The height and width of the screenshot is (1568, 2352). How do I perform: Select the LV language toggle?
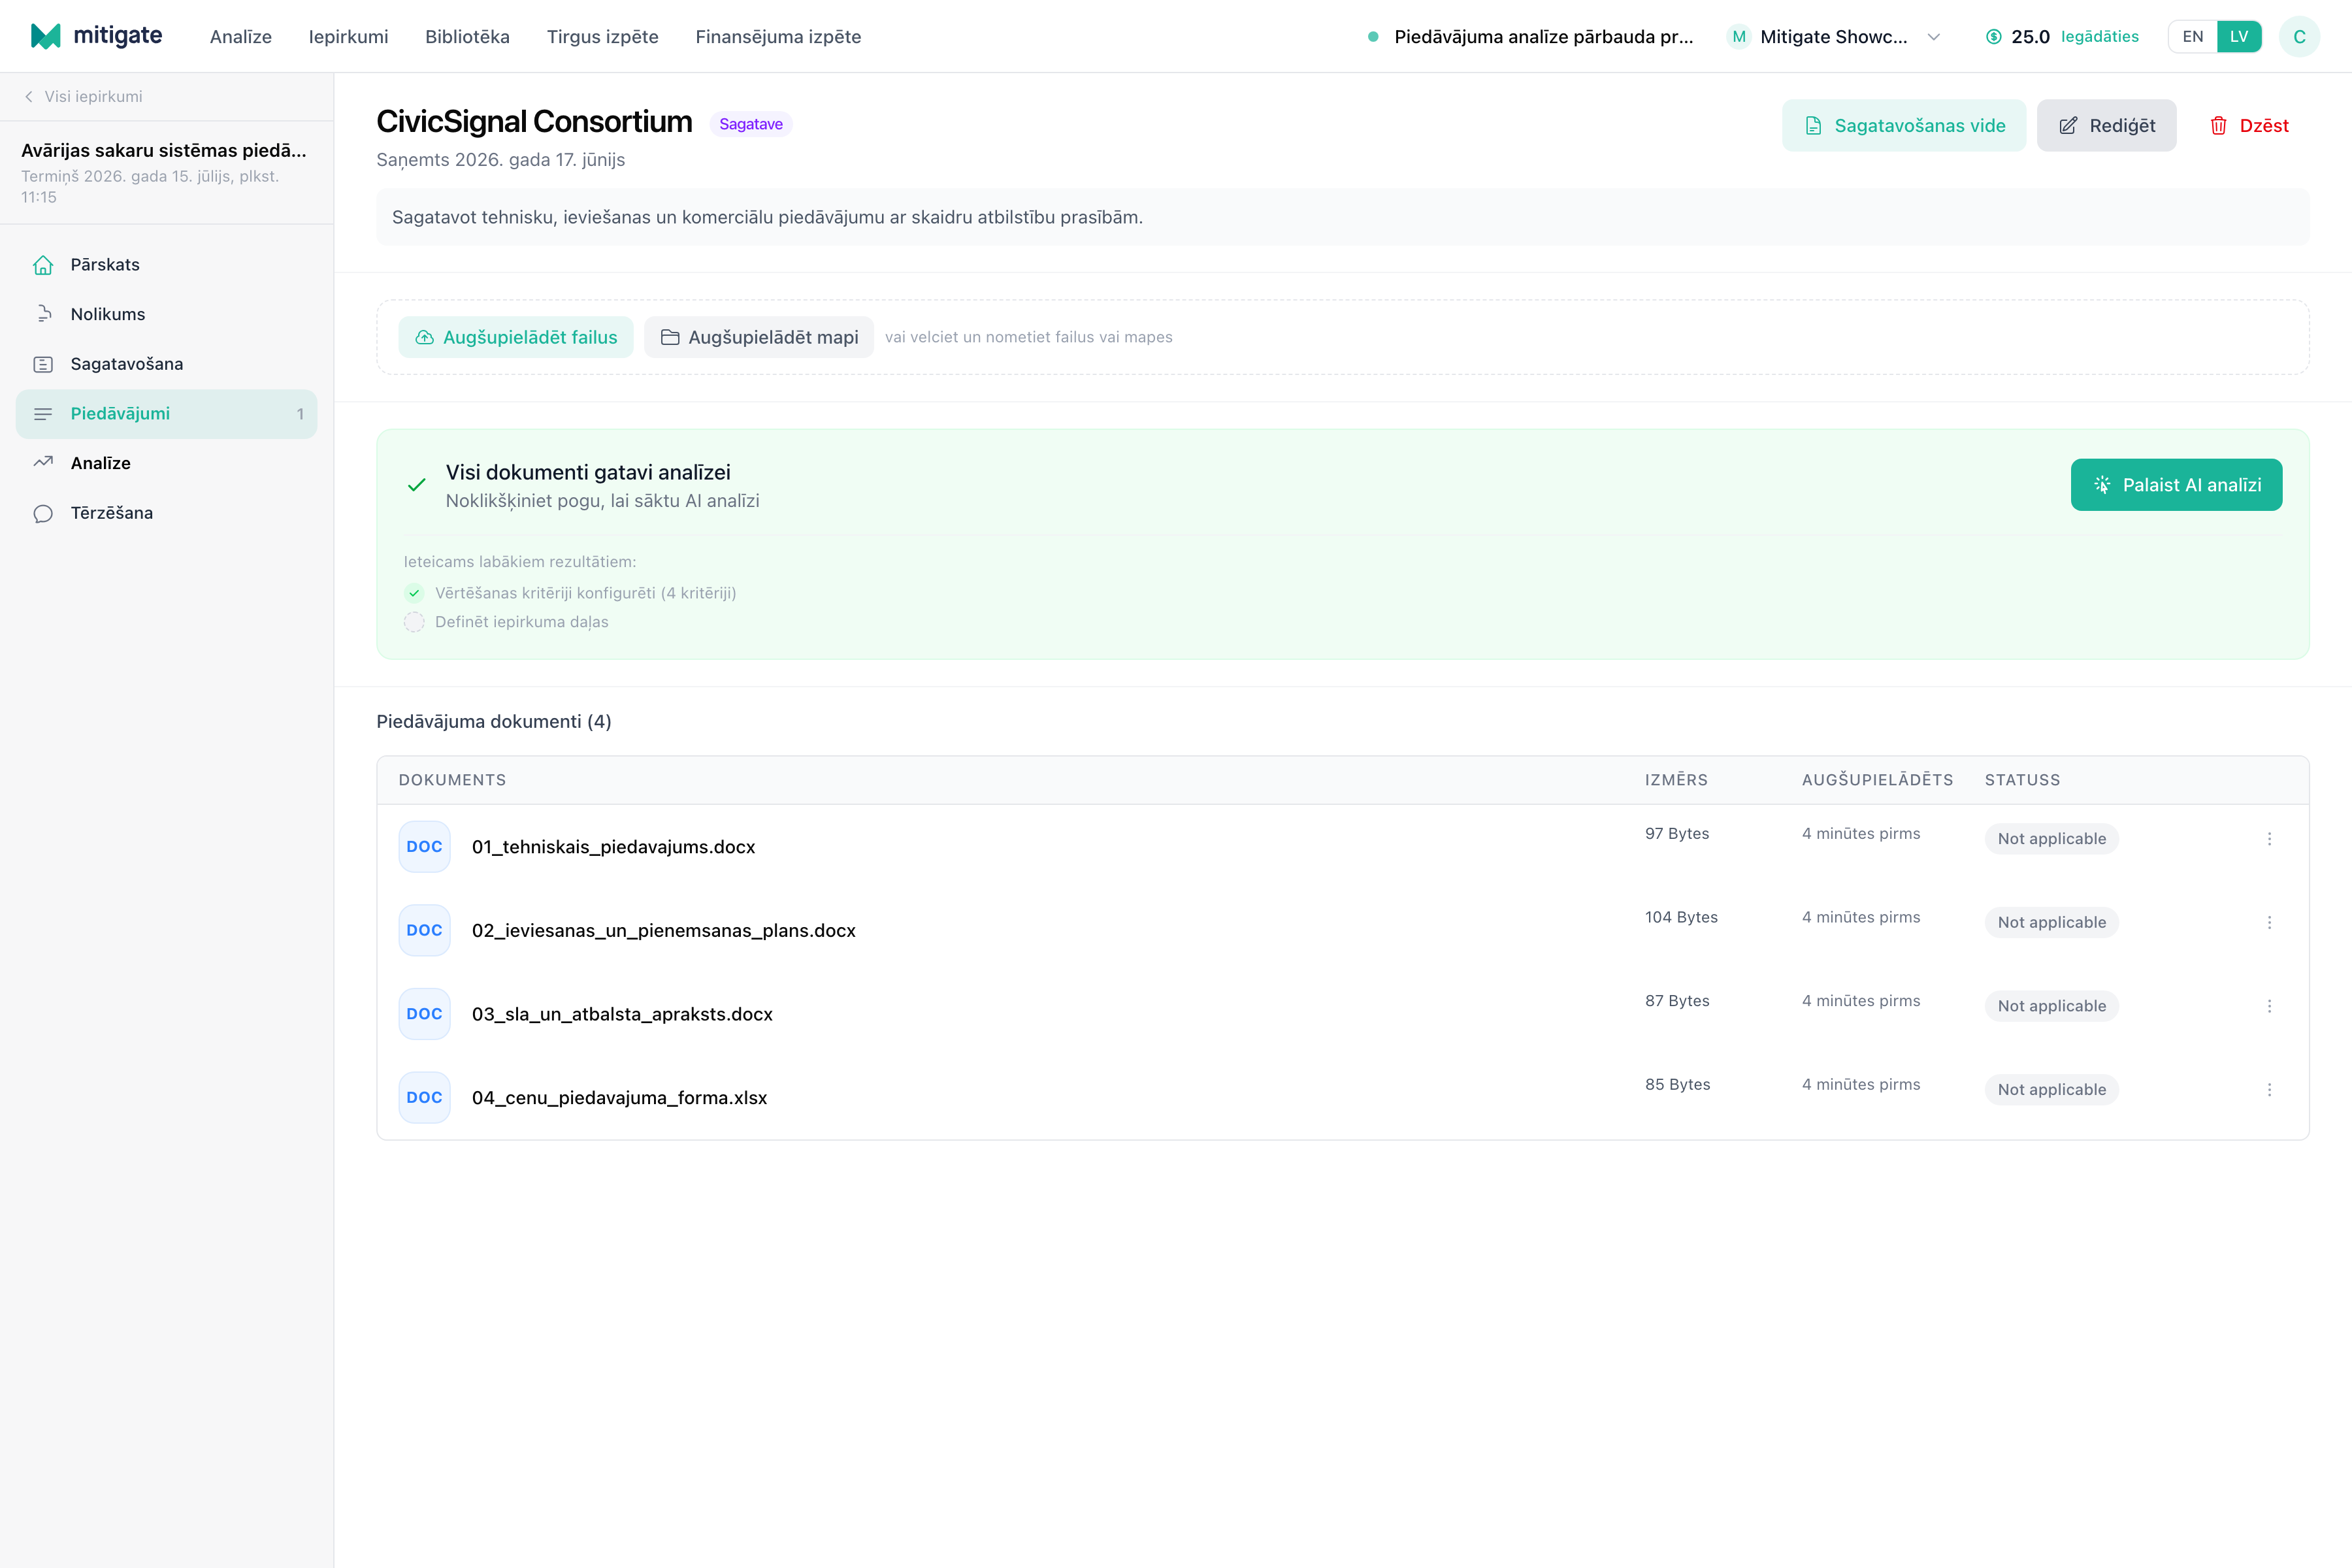tap(2239, 37)
